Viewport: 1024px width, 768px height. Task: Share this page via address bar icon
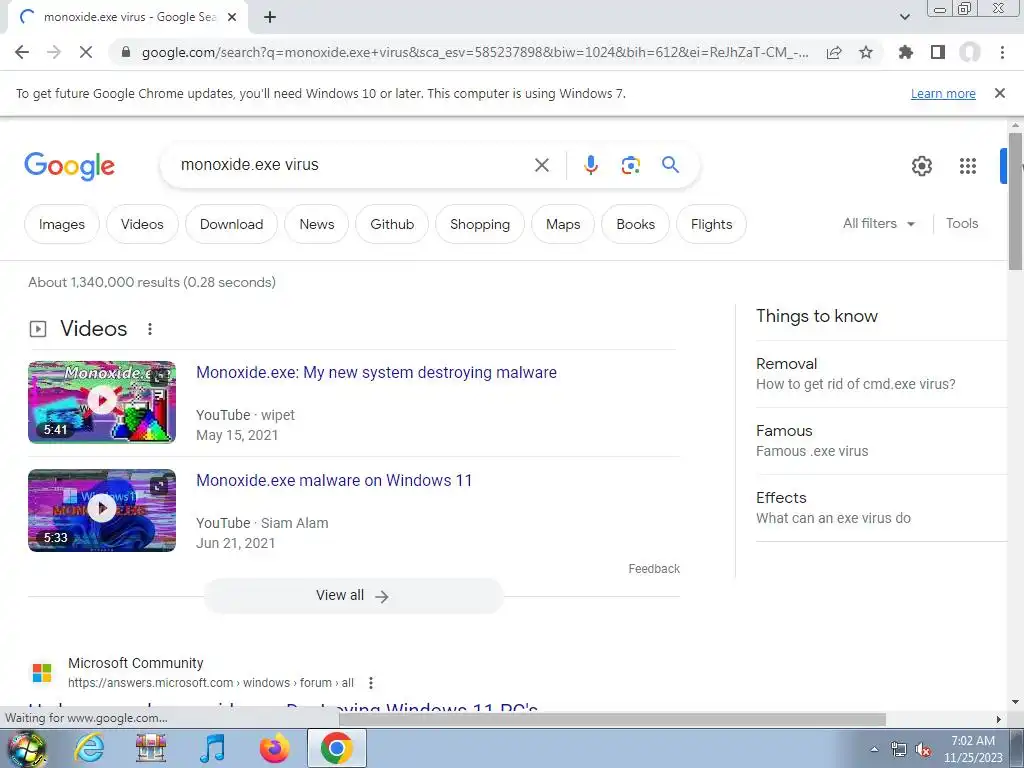[x=834, y=52]
